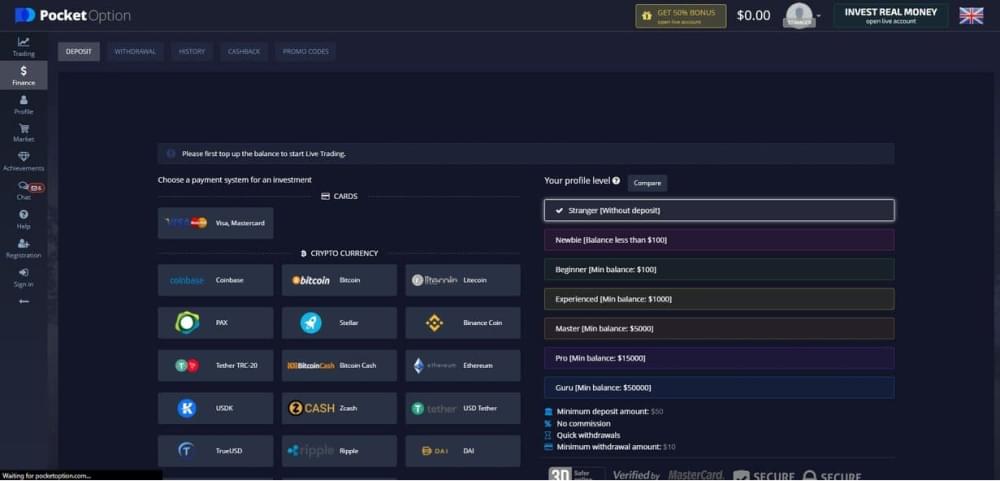The image size is (1000, 481).
Task: Switch to the Withdrawal tab
Action: click(135, 52)
